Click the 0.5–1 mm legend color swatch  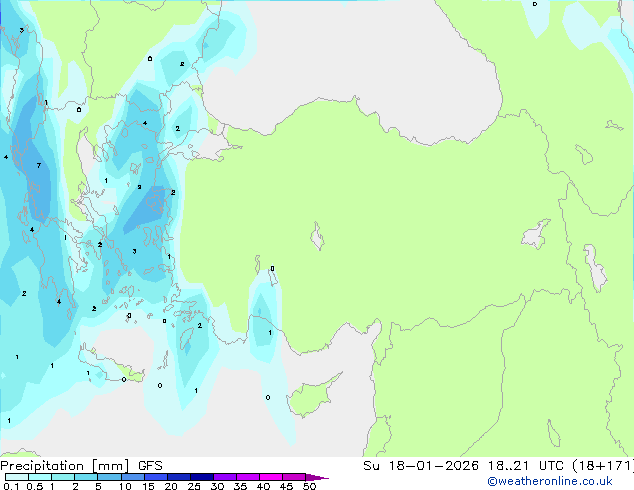click(x=40, y=477)
